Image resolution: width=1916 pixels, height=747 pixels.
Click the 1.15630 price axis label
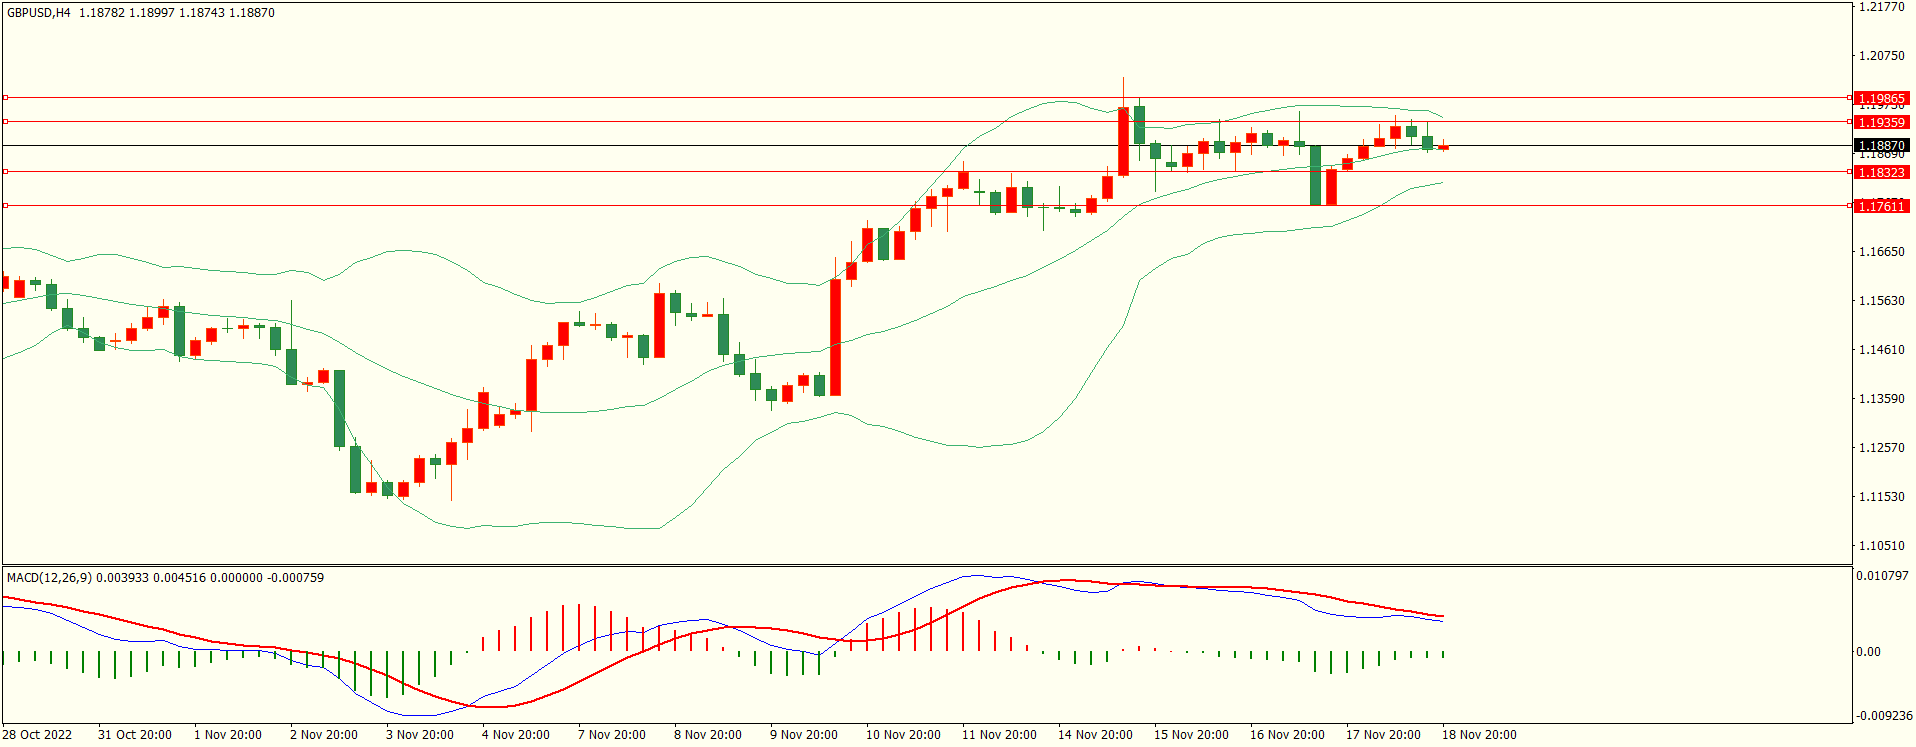(x=1881, y=301)
